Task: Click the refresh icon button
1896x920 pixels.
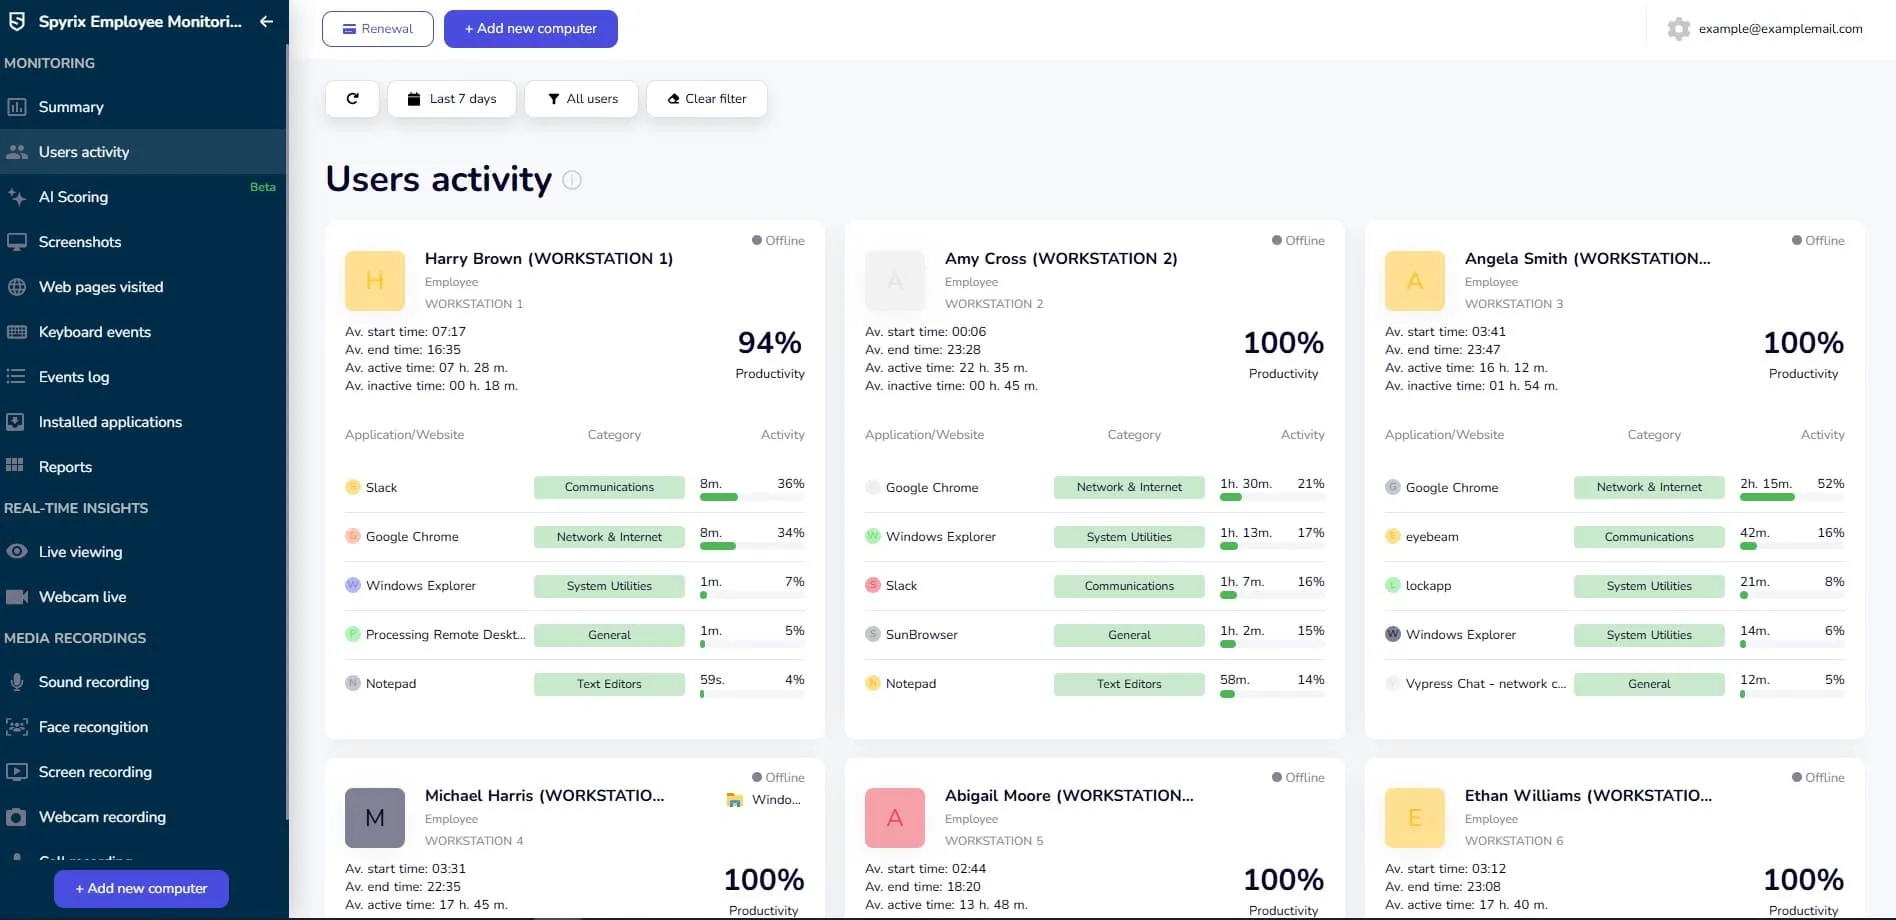Action: tap(352, 99)
